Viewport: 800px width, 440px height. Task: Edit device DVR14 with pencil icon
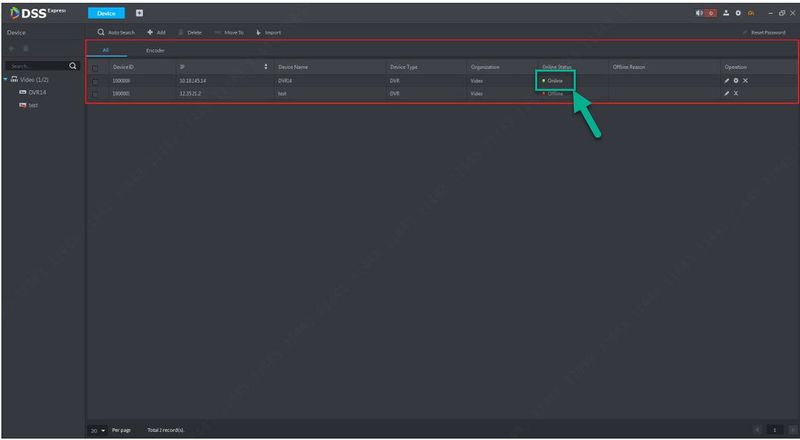tap(727, 81)
